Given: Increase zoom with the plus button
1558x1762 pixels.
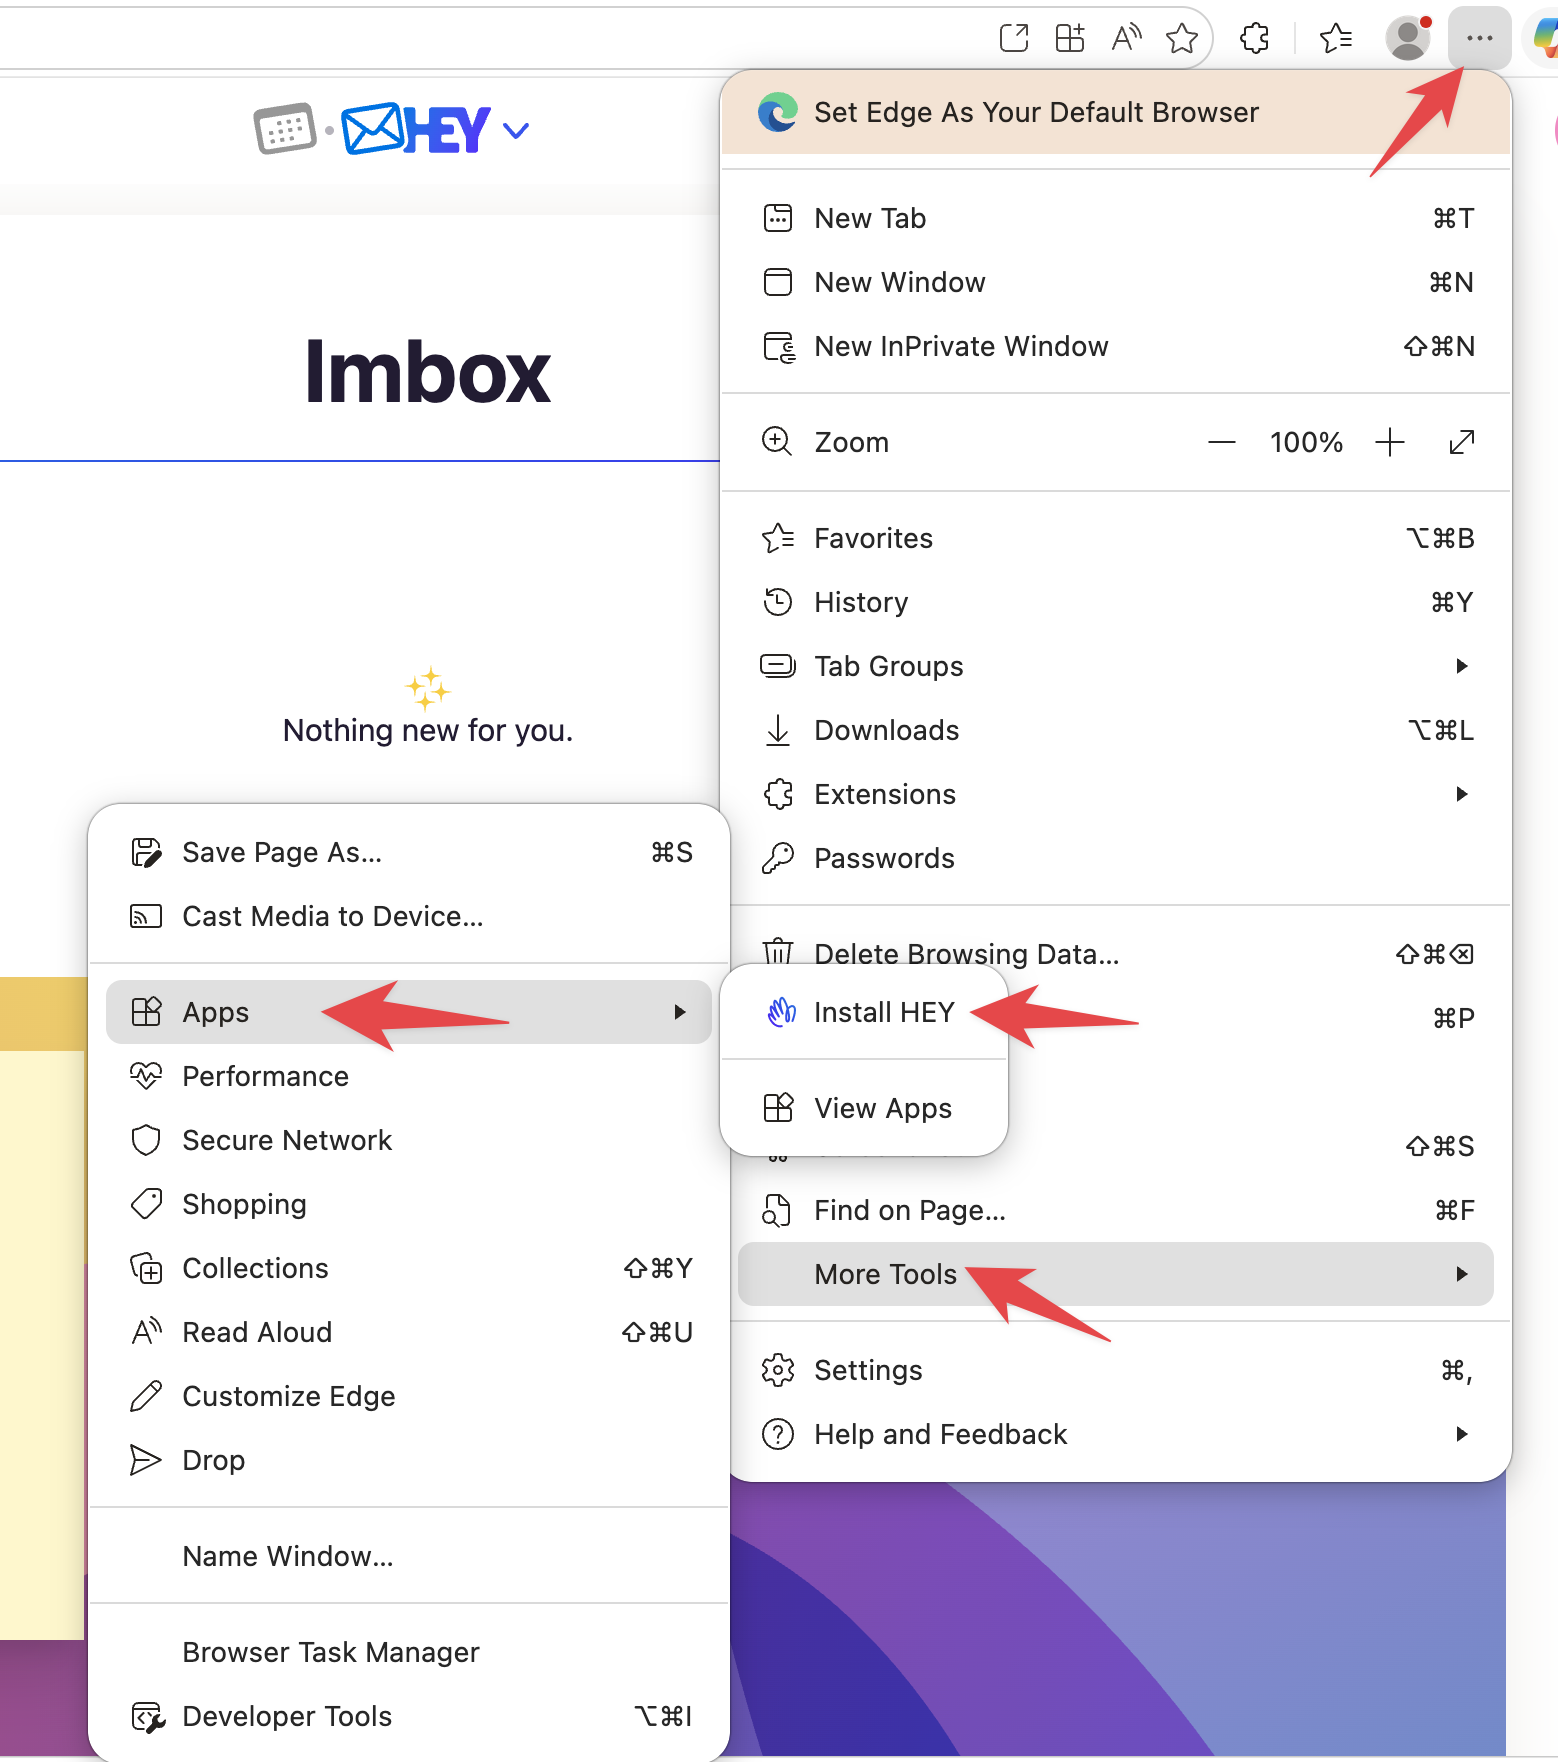Looking at the screenshot, I should tap(1390, 442).
